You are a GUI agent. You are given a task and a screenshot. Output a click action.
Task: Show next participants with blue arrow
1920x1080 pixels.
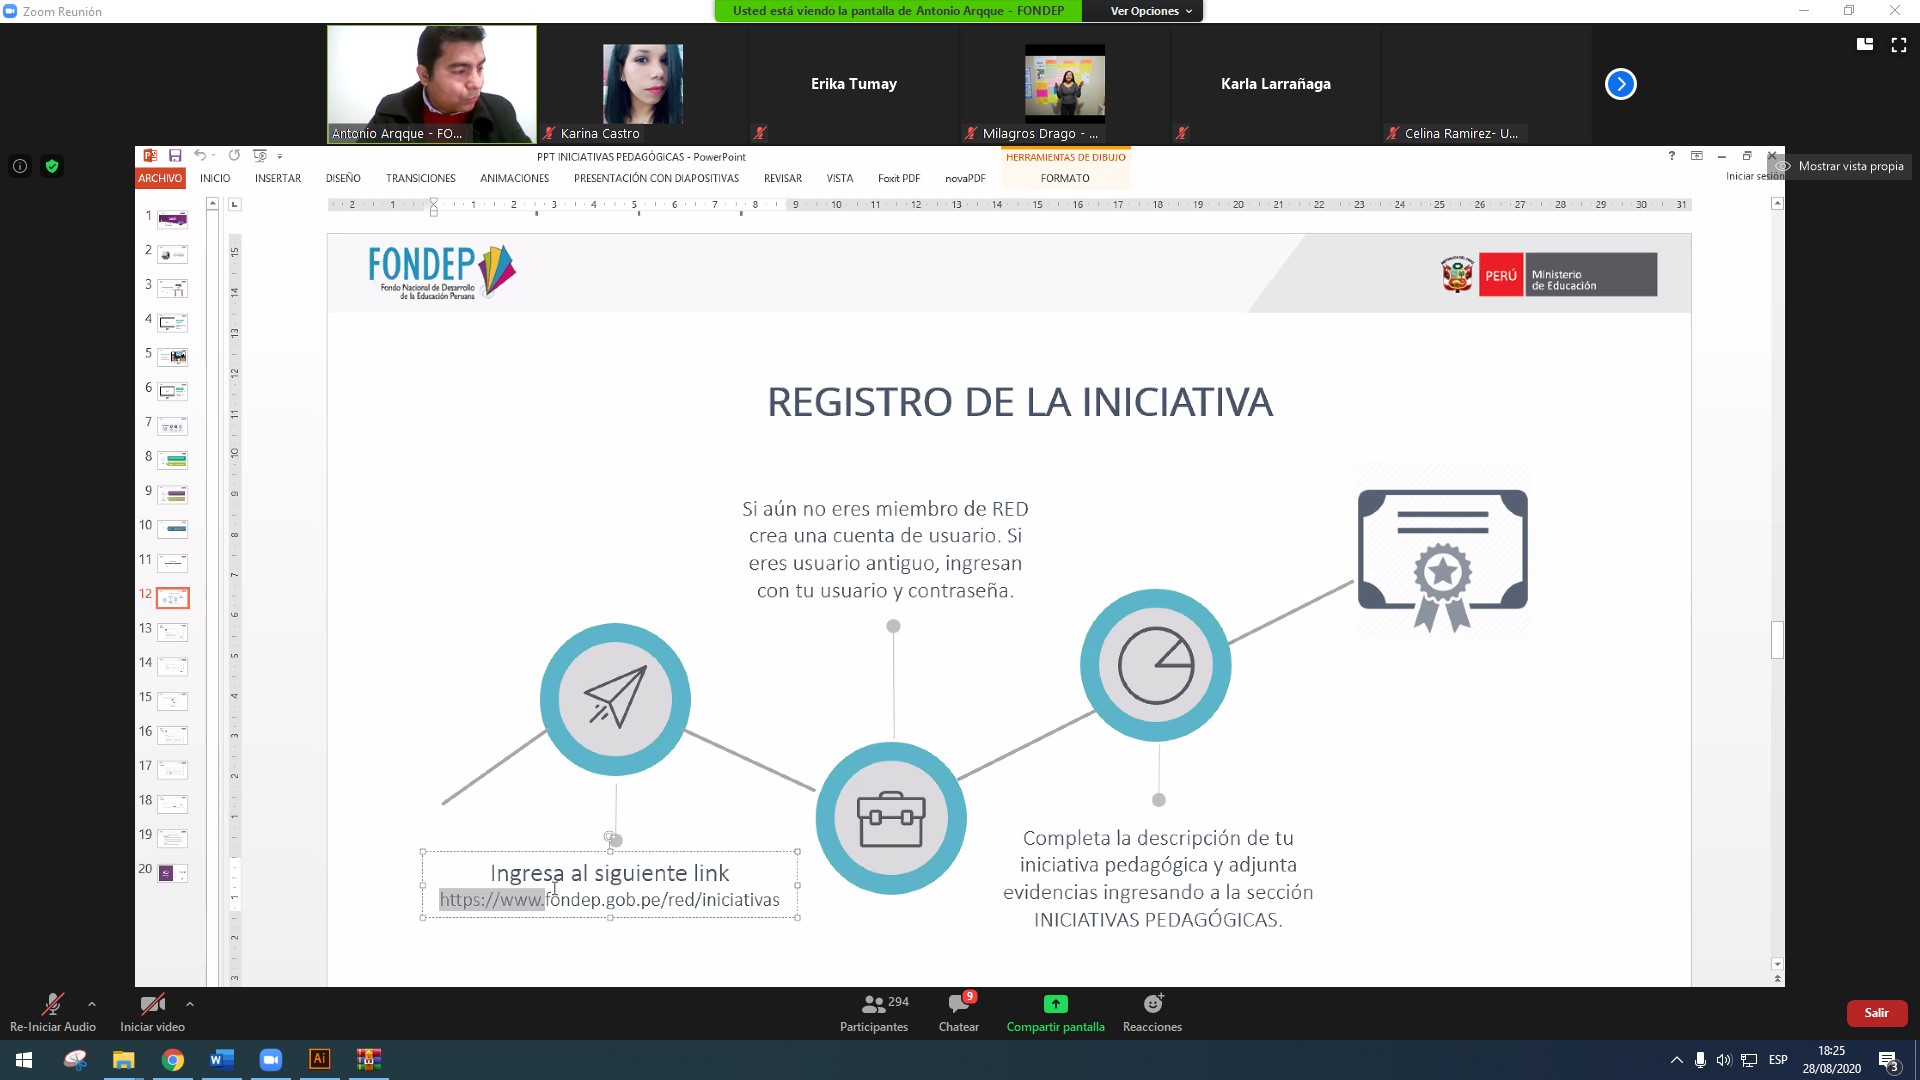tap(1620, 84)
